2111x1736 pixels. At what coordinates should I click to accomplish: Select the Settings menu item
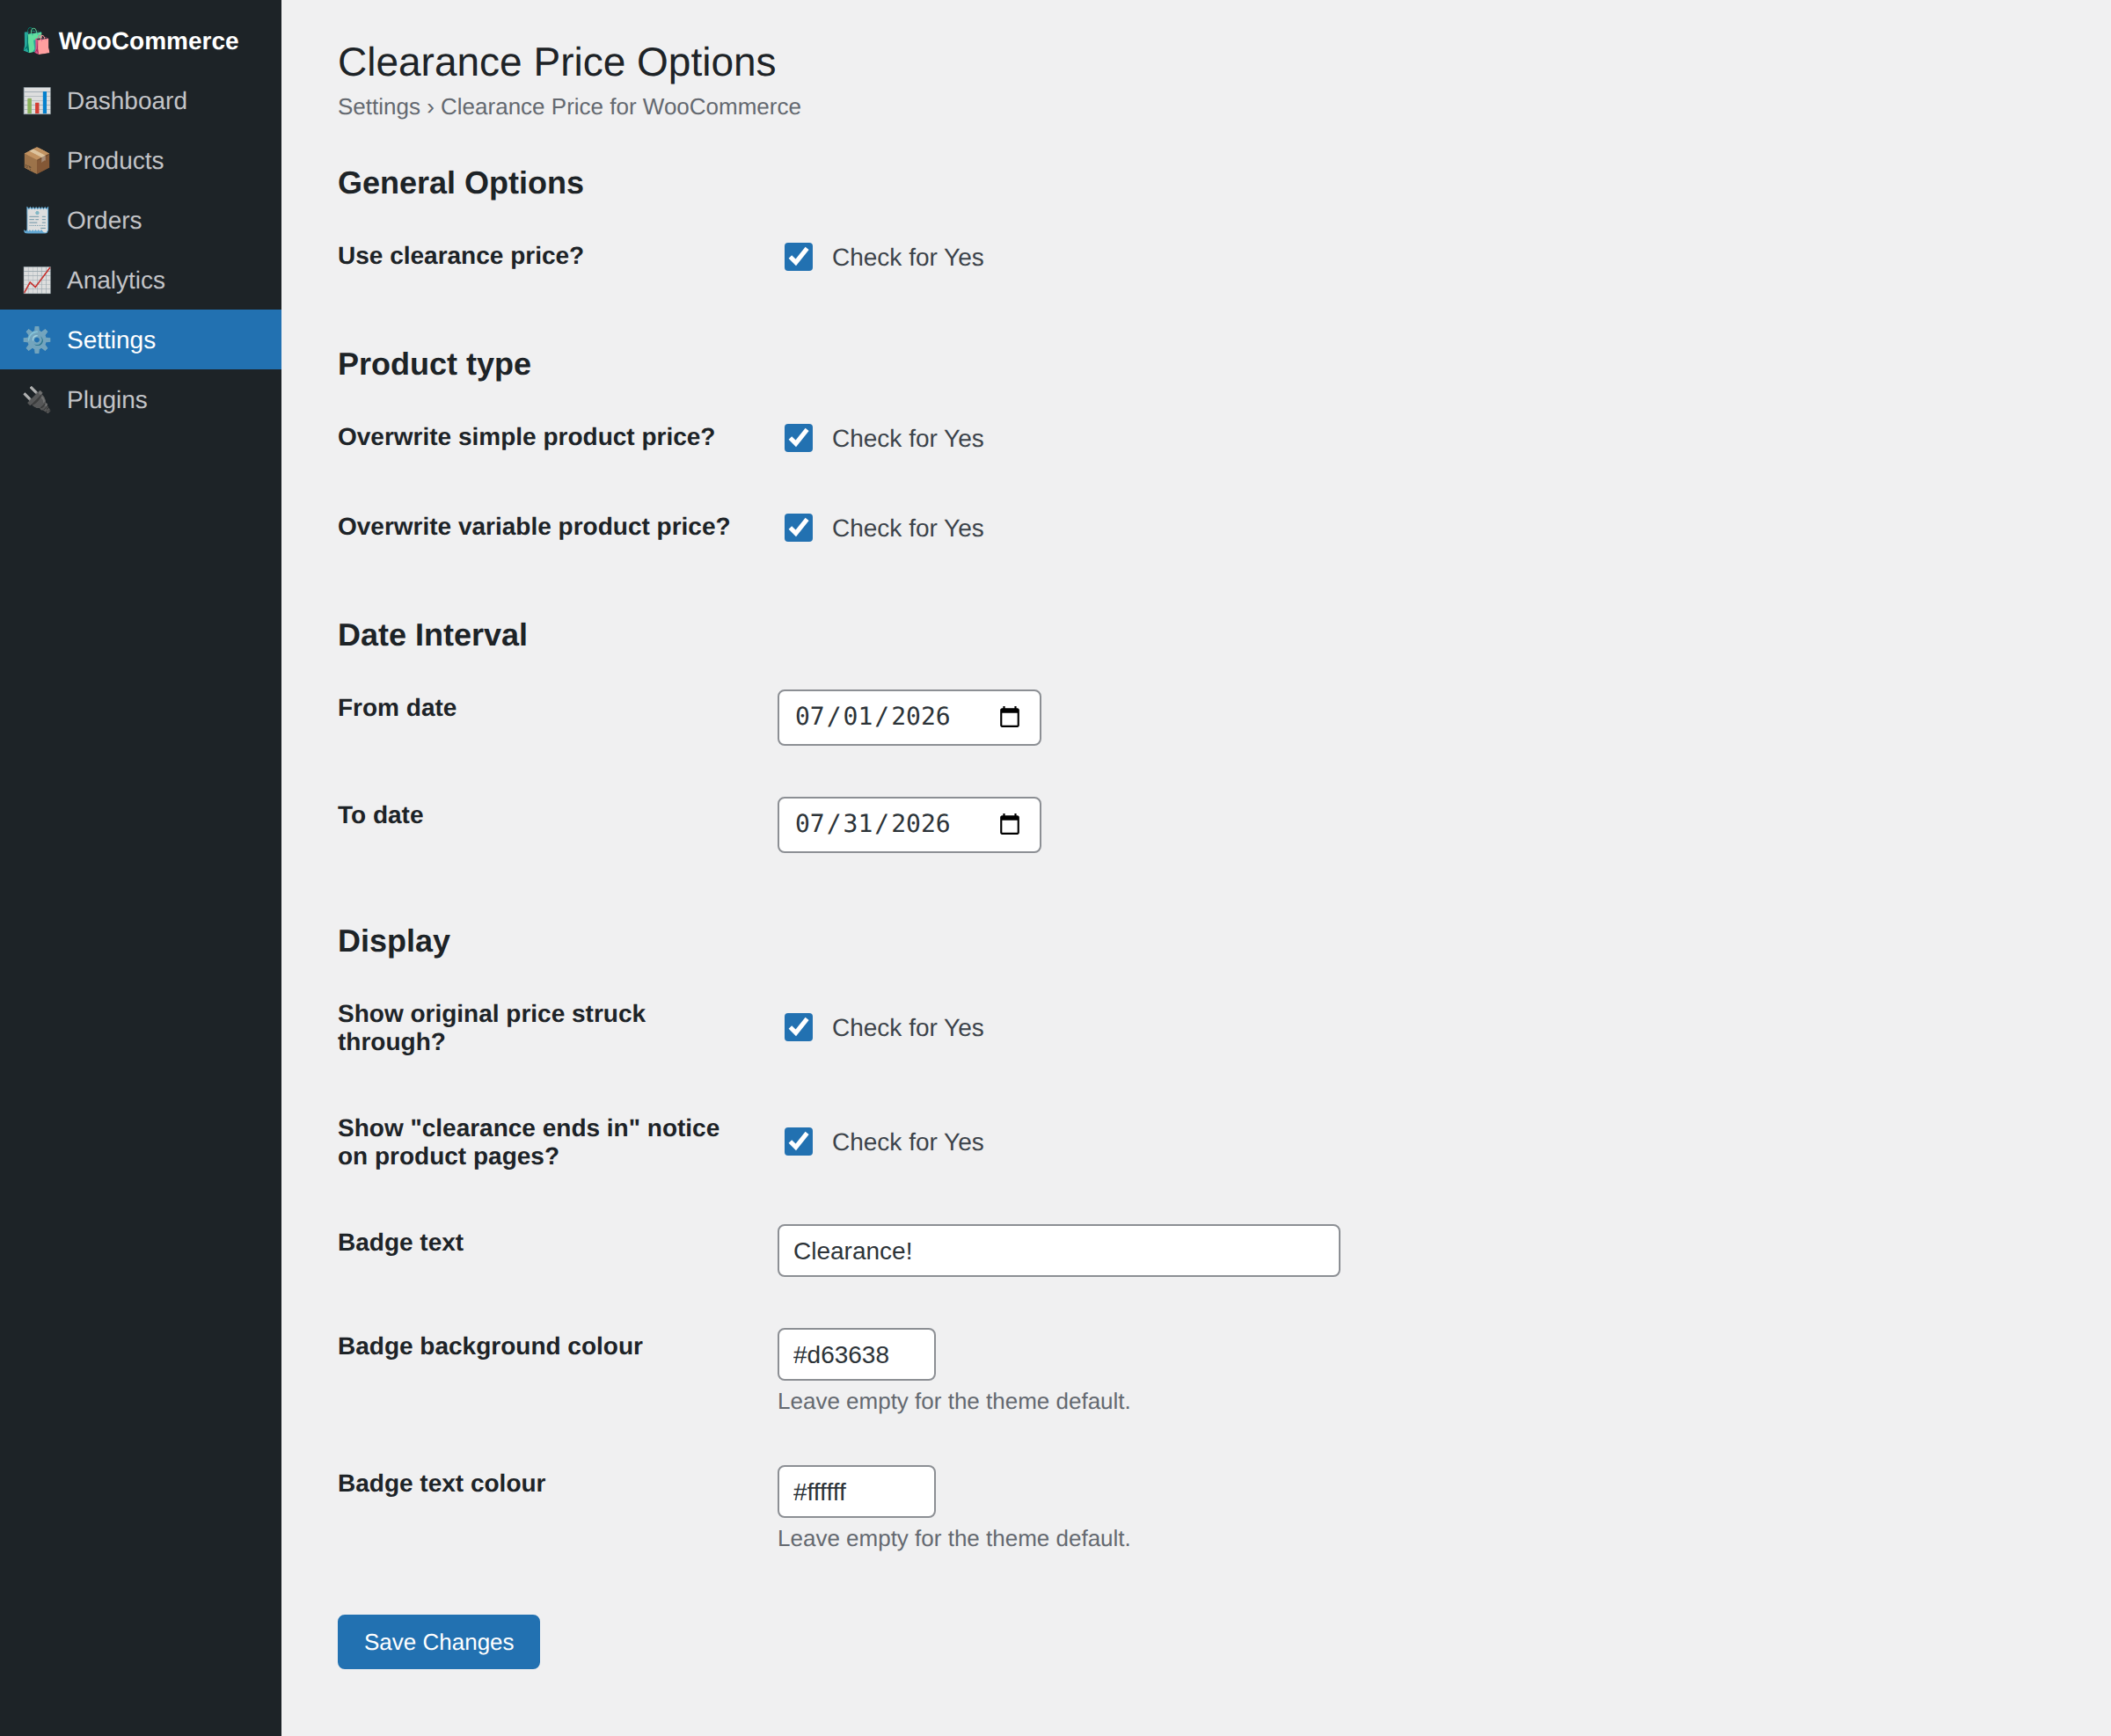point(141,340)
